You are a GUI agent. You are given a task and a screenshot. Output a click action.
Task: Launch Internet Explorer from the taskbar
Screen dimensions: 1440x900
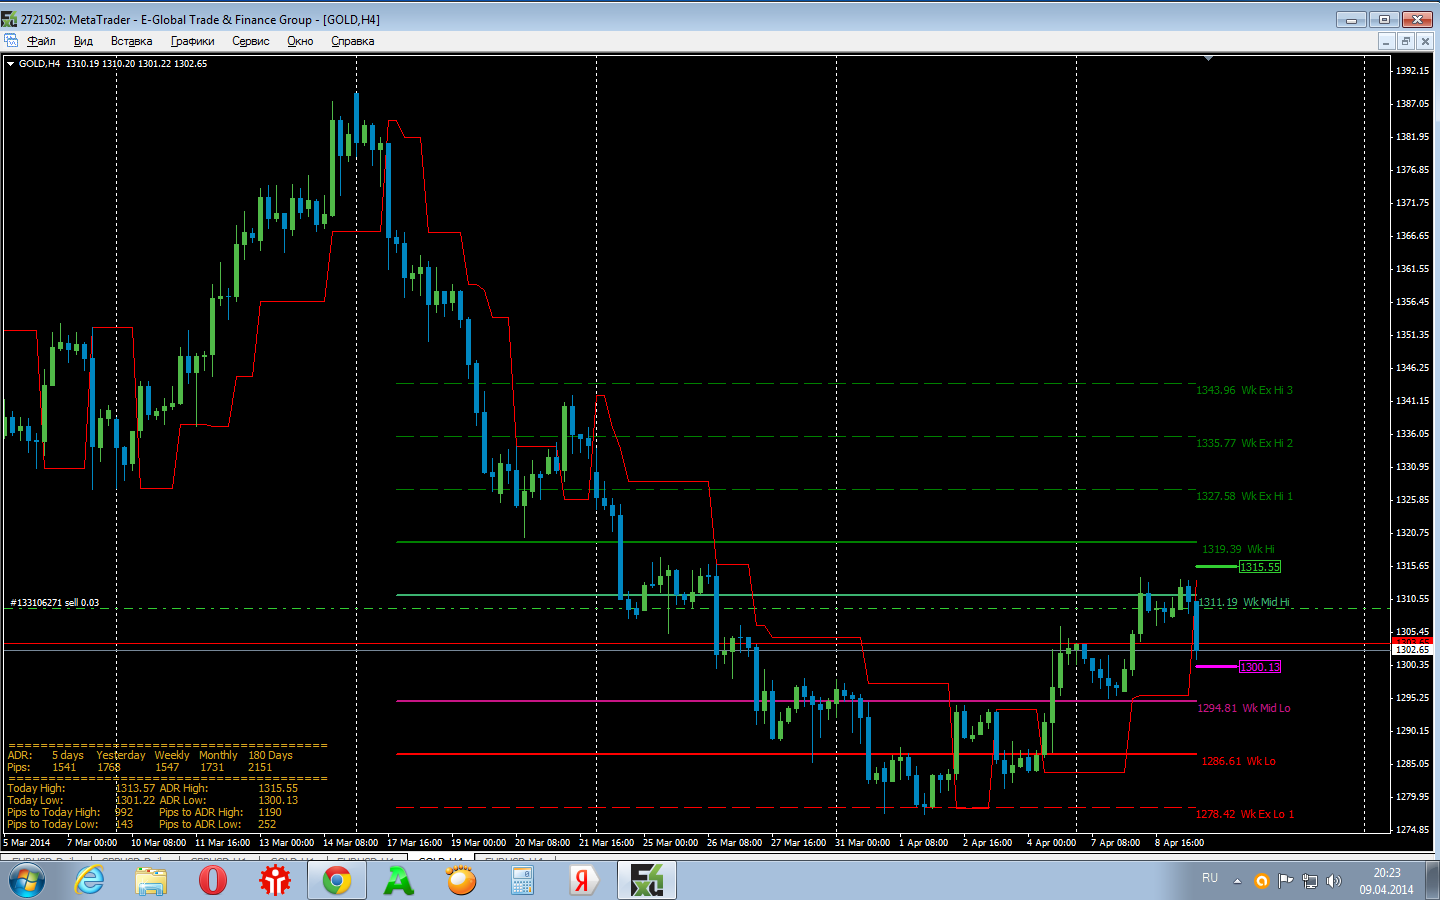click(x=90, y=881)
